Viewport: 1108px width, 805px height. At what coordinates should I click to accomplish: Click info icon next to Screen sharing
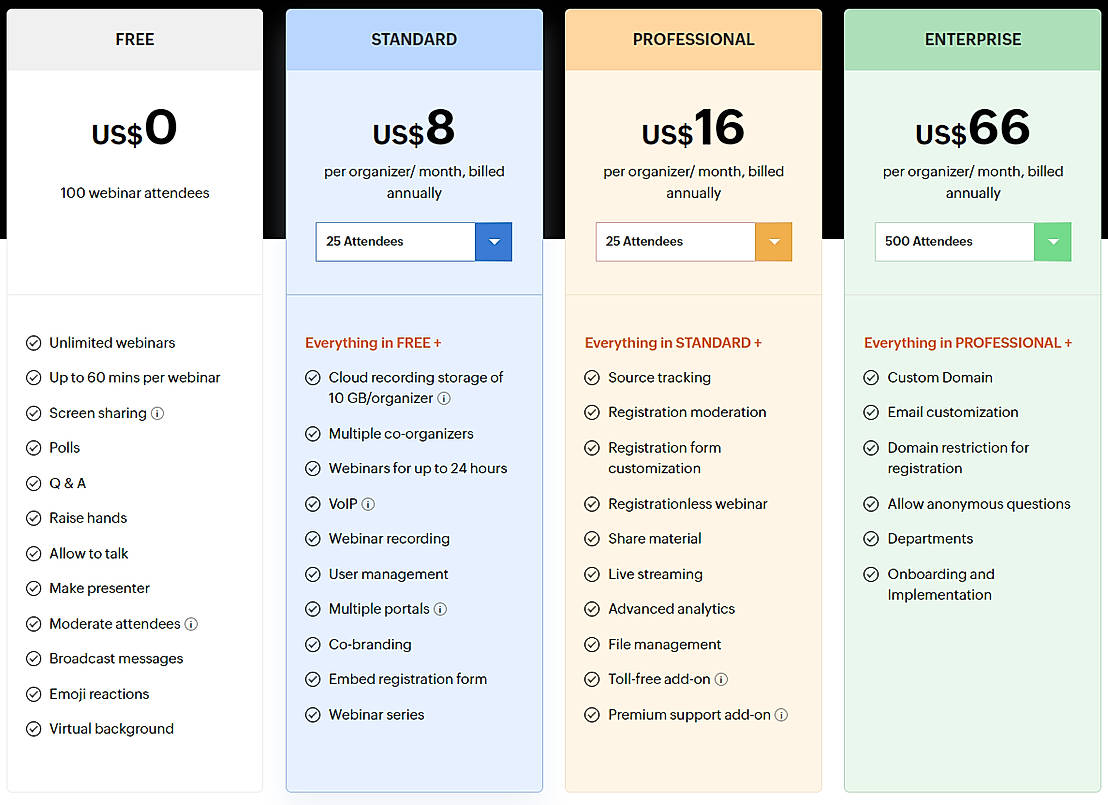pos(158,413)
